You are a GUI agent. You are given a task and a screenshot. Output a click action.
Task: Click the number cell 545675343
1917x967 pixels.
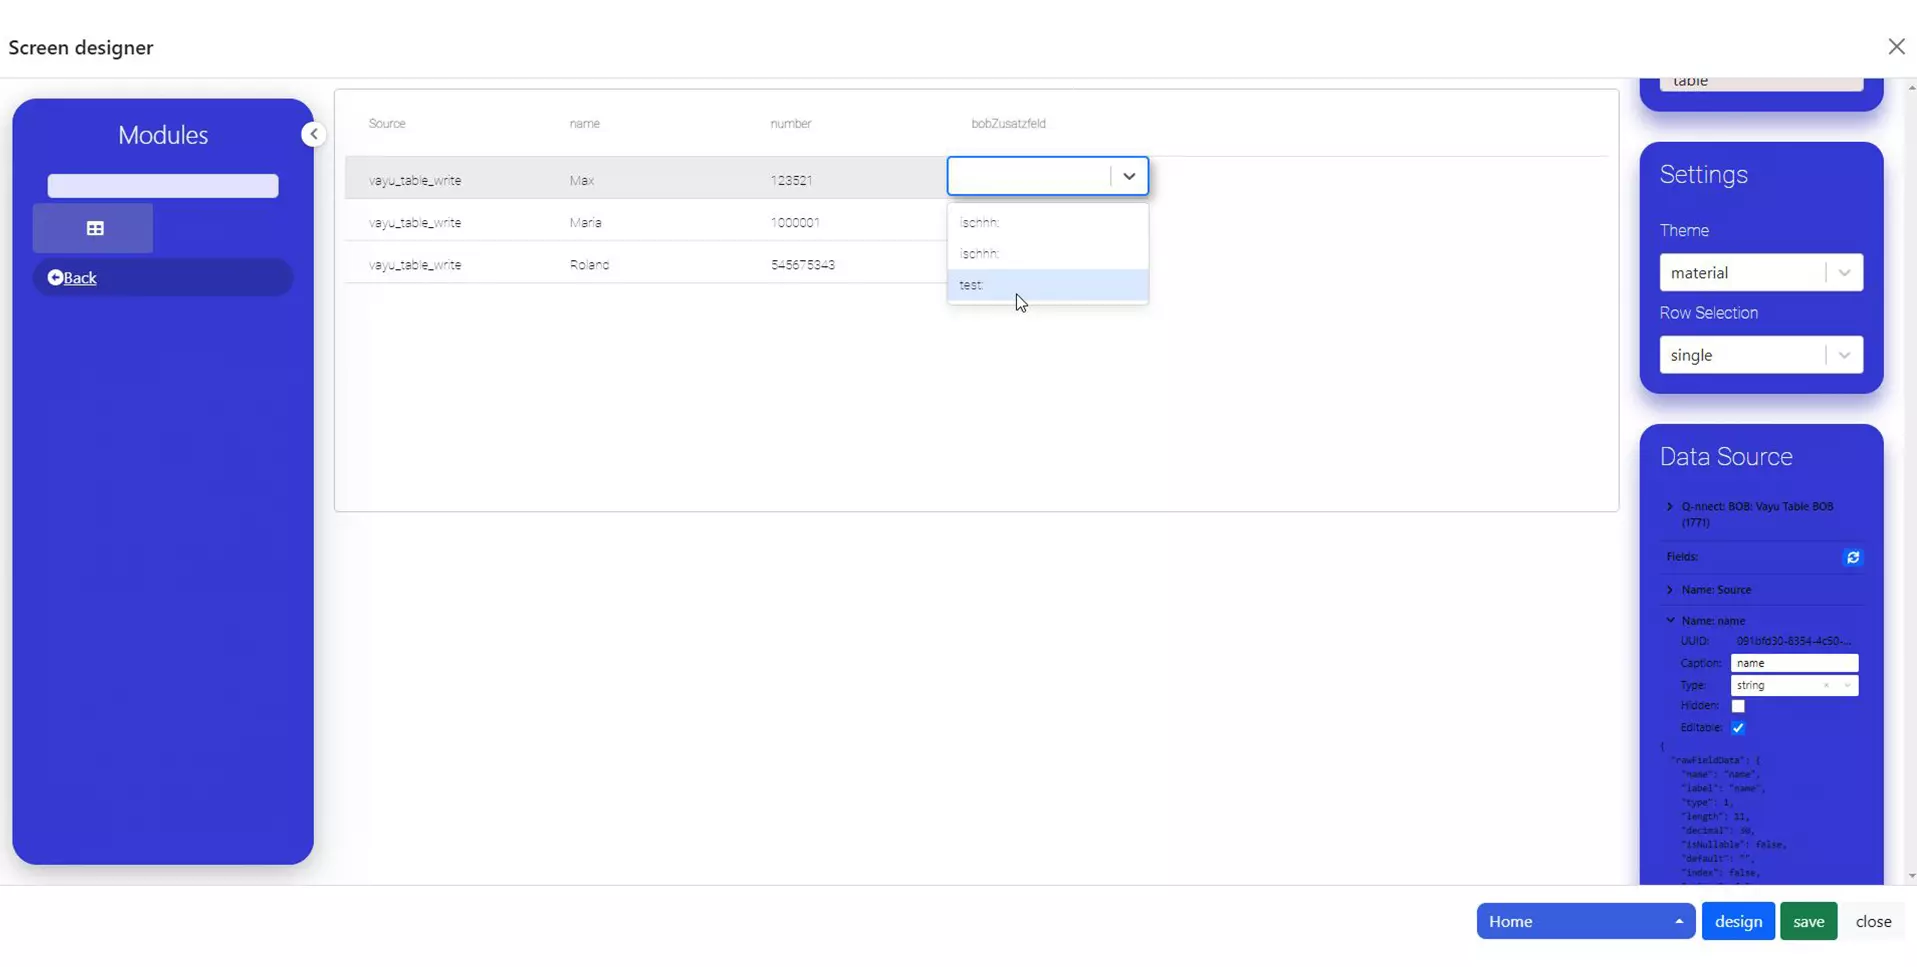803,265
